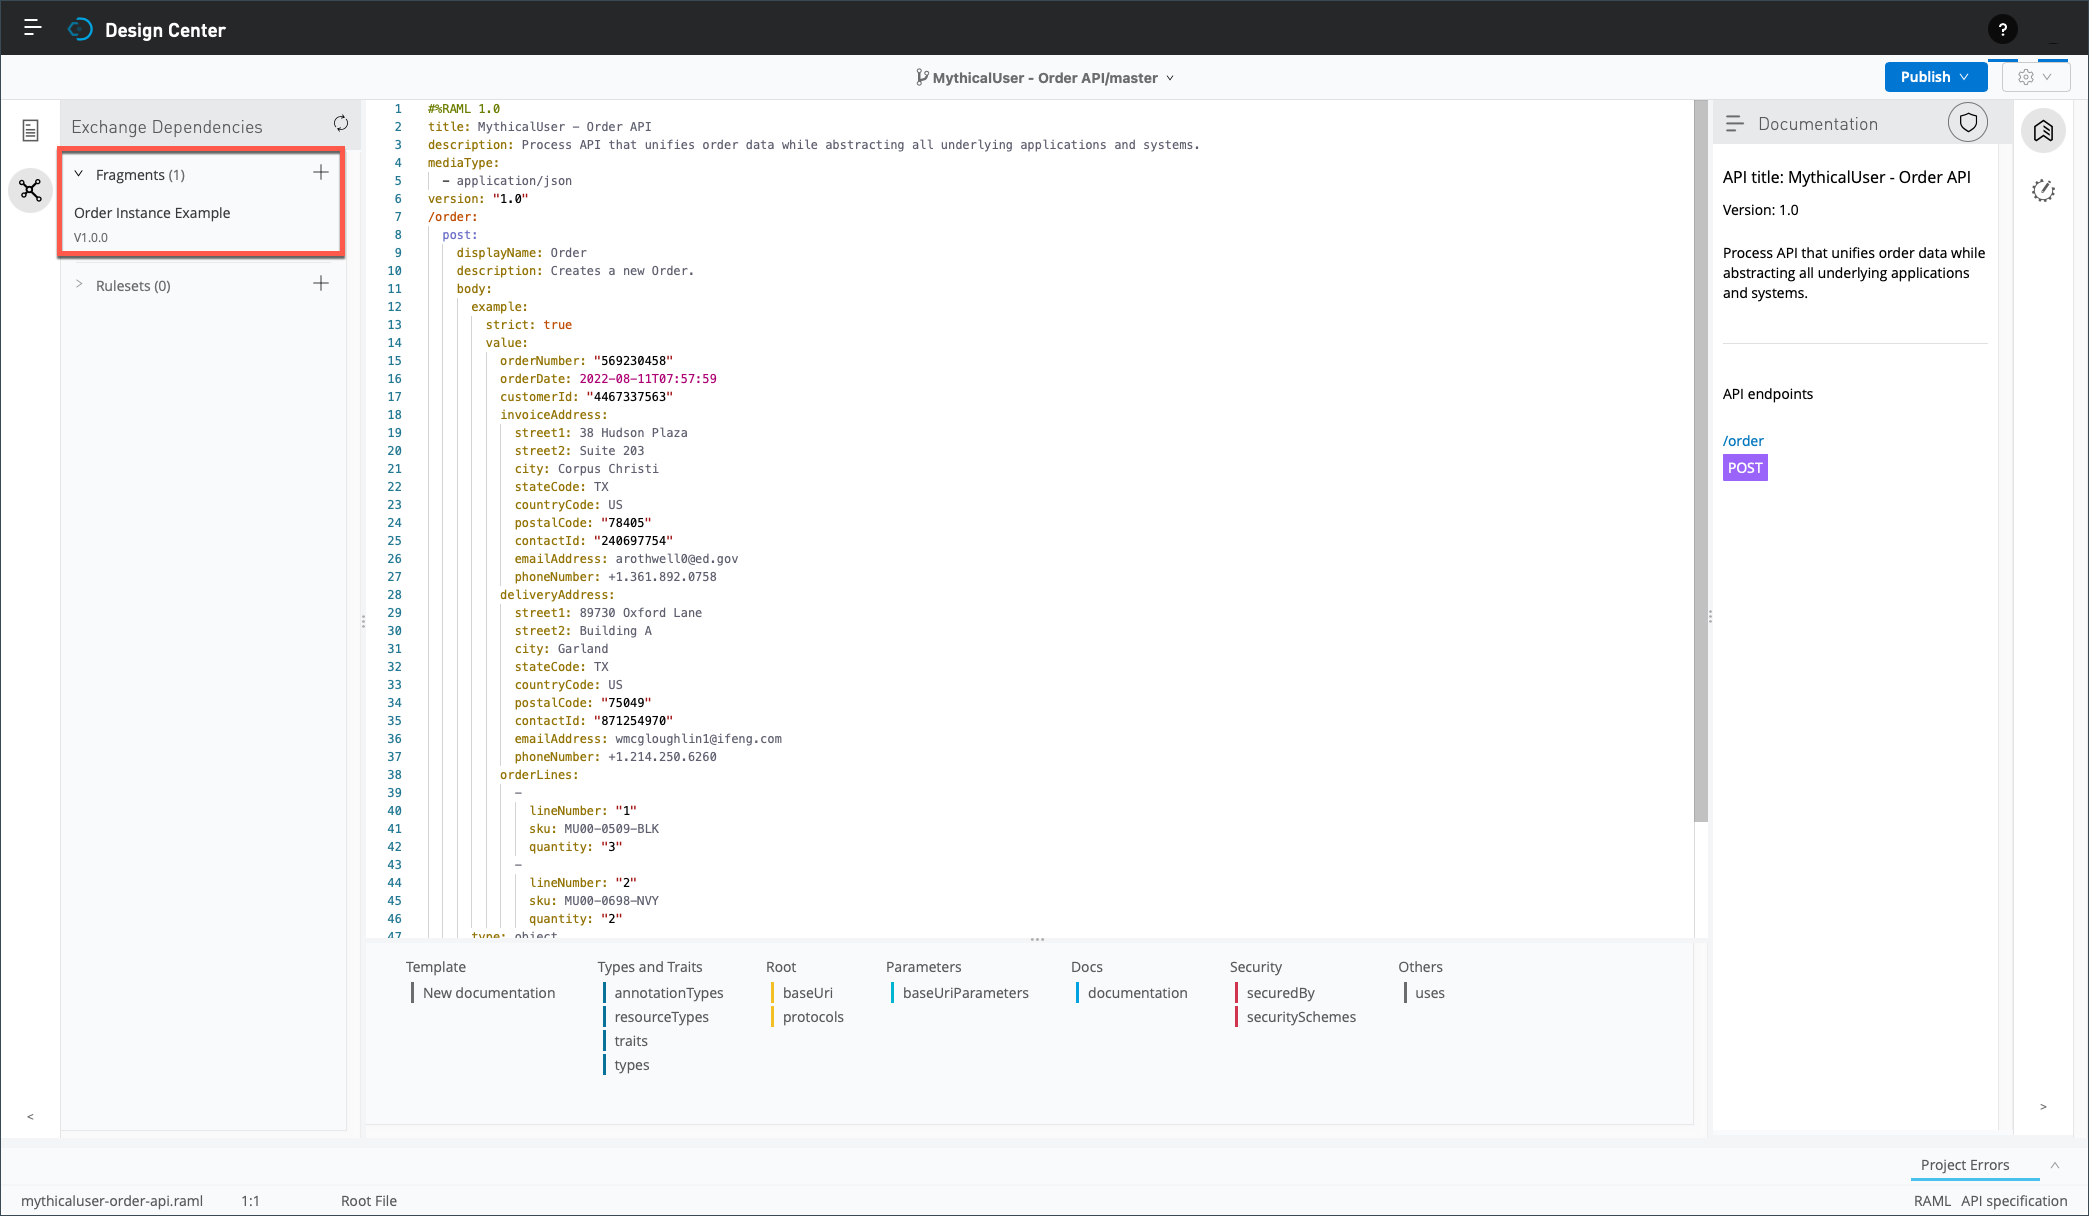Click the right panel resize handle

1710,617
